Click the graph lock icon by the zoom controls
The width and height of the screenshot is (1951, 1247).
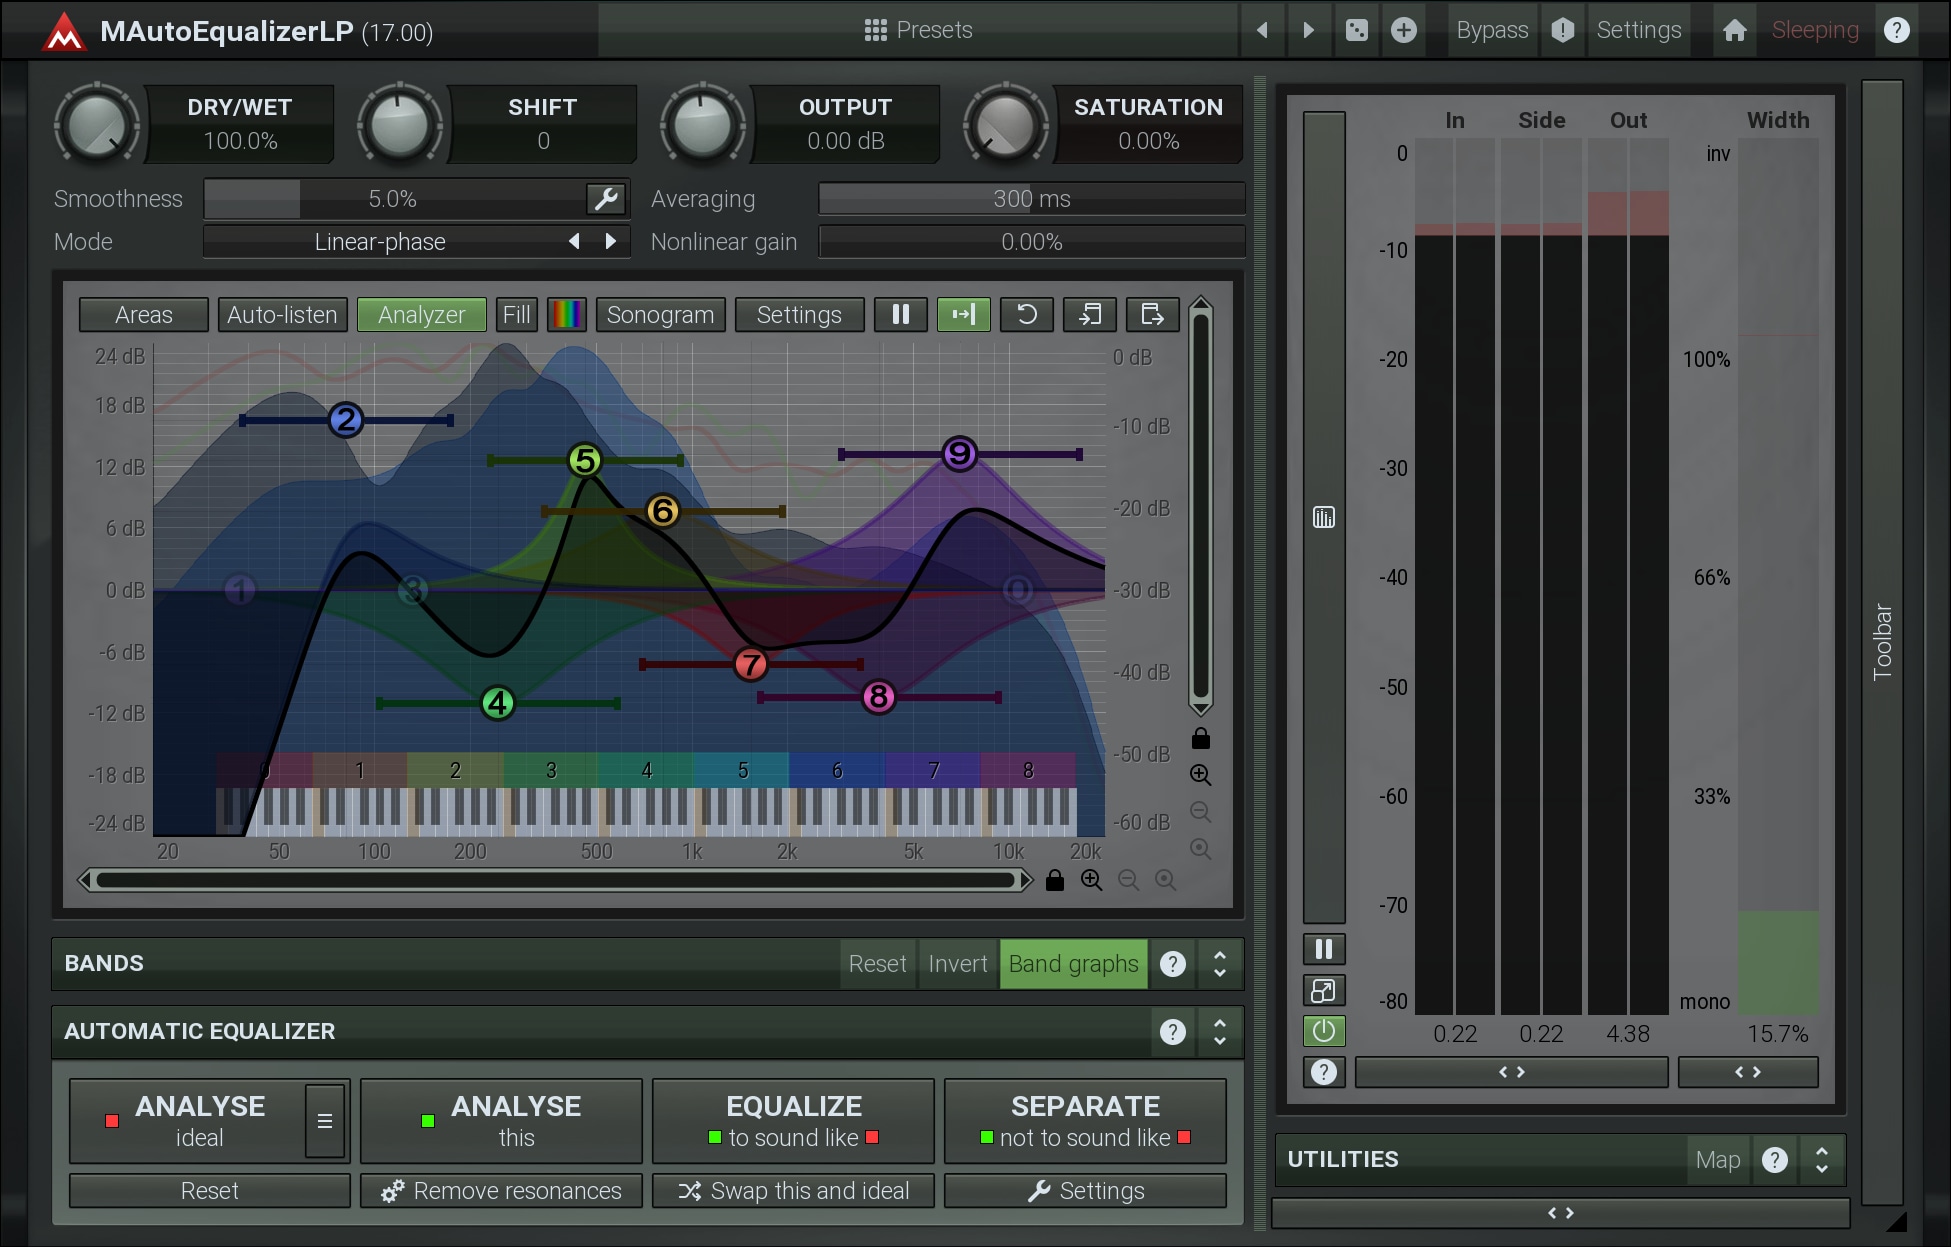coord(1054,880)
